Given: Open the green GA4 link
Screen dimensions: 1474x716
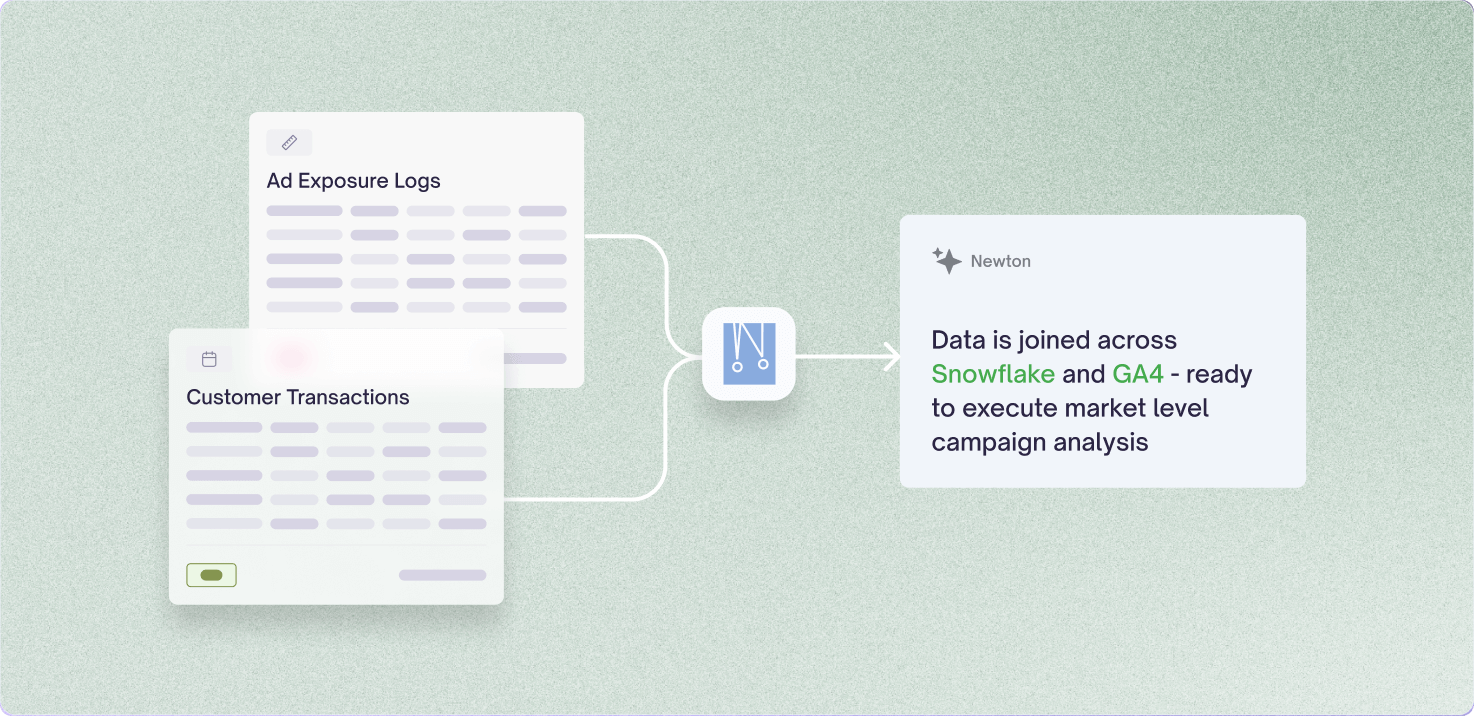Looking at the screenshot, I should click(1138, 374).
